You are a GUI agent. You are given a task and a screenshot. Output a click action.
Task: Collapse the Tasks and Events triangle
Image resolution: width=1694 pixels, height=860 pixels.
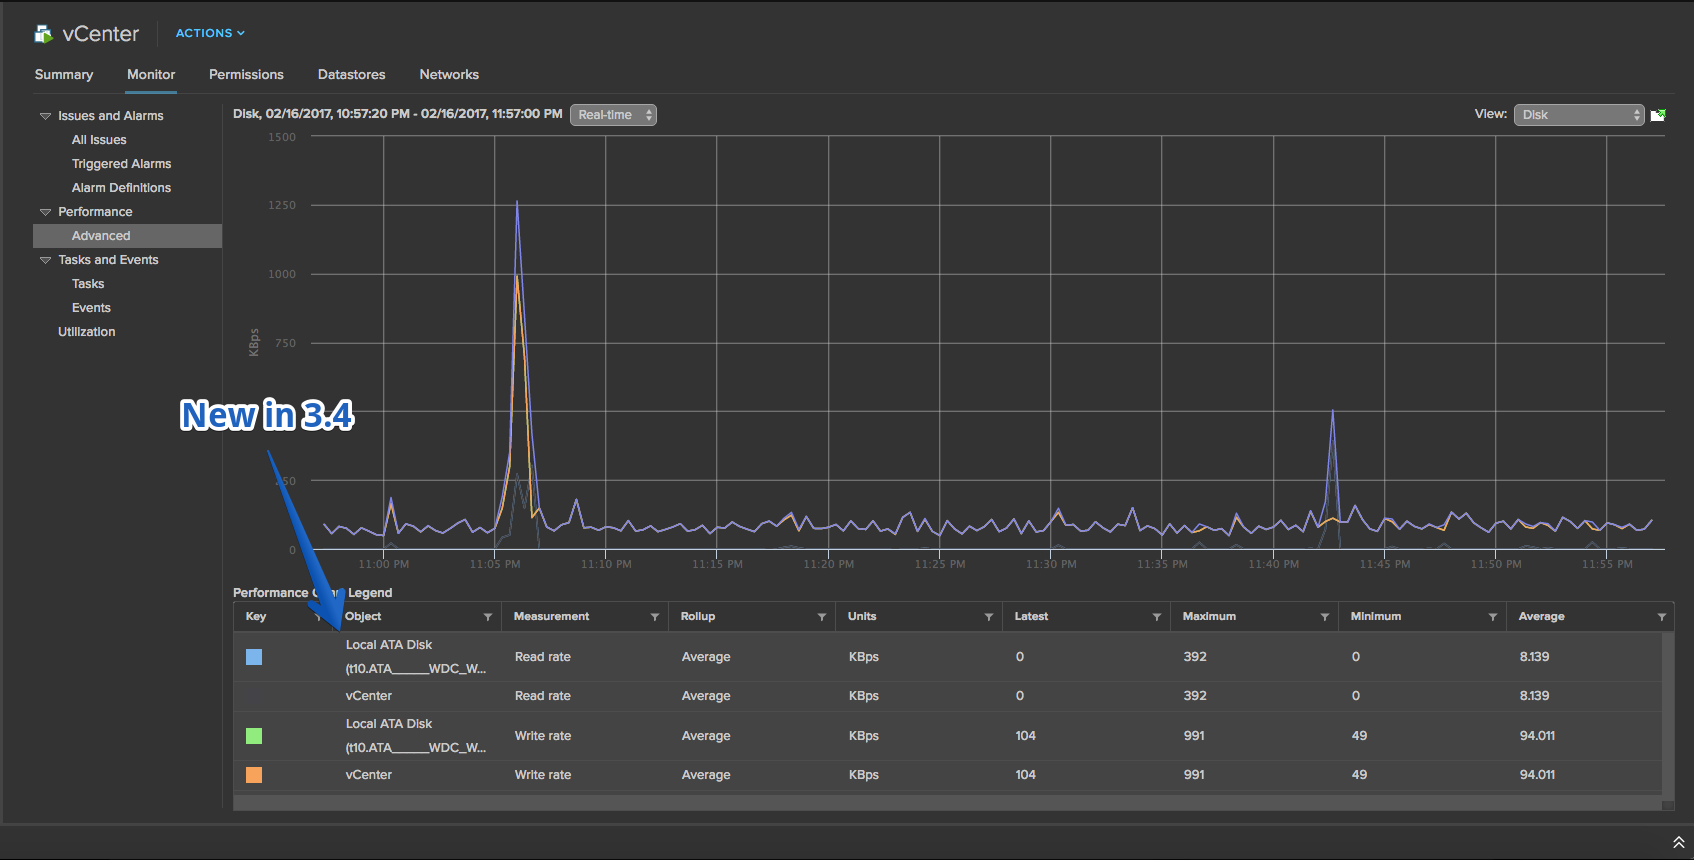[x=45, y=260]
